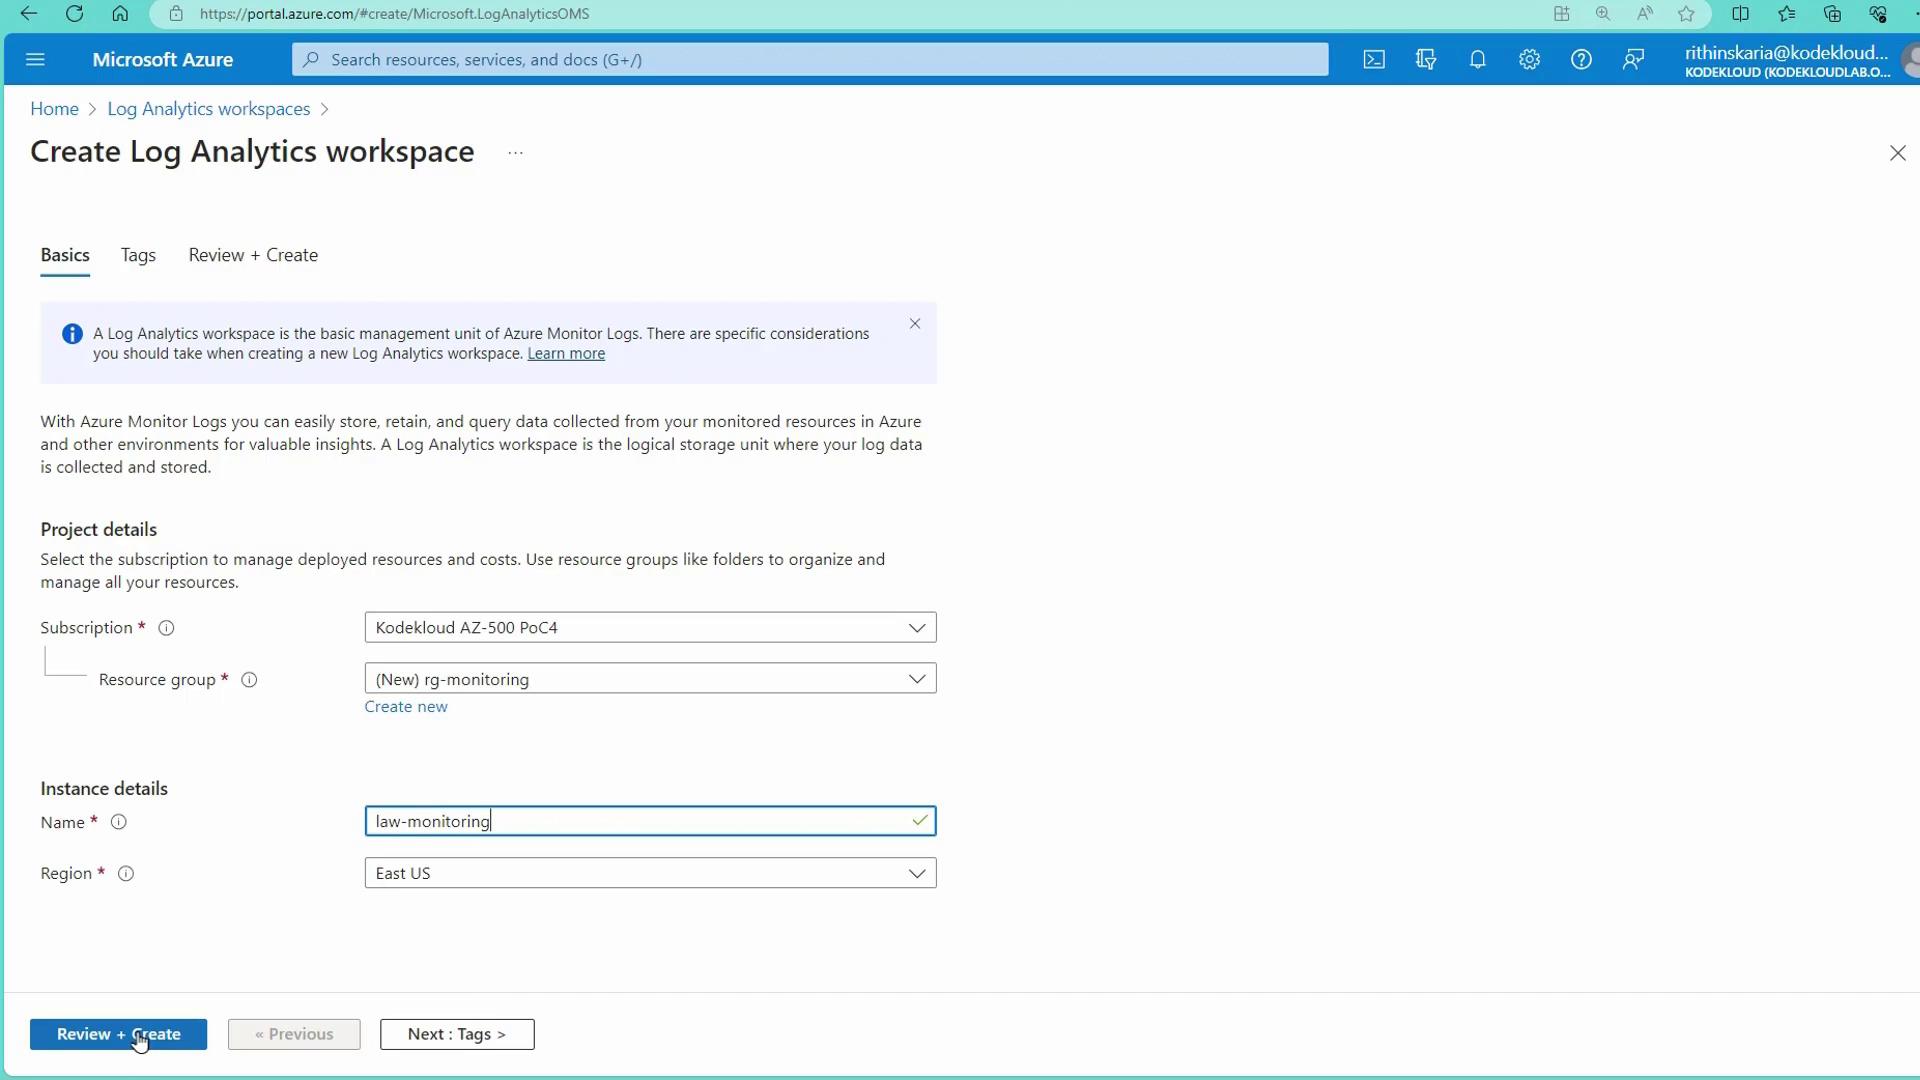Open the Help question mark icon
This screenshot has height=1080, width=1920.
[1581, 60]
